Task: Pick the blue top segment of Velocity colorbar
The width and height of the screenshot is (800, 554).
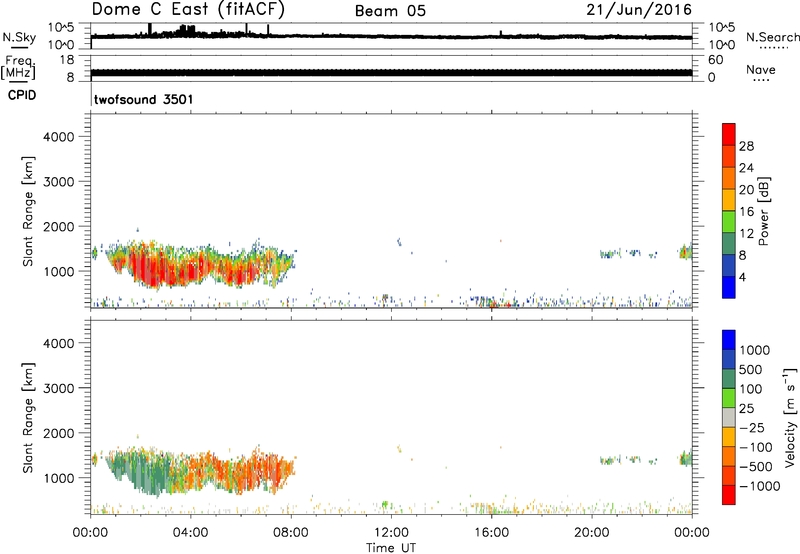Action: [729, 340]
